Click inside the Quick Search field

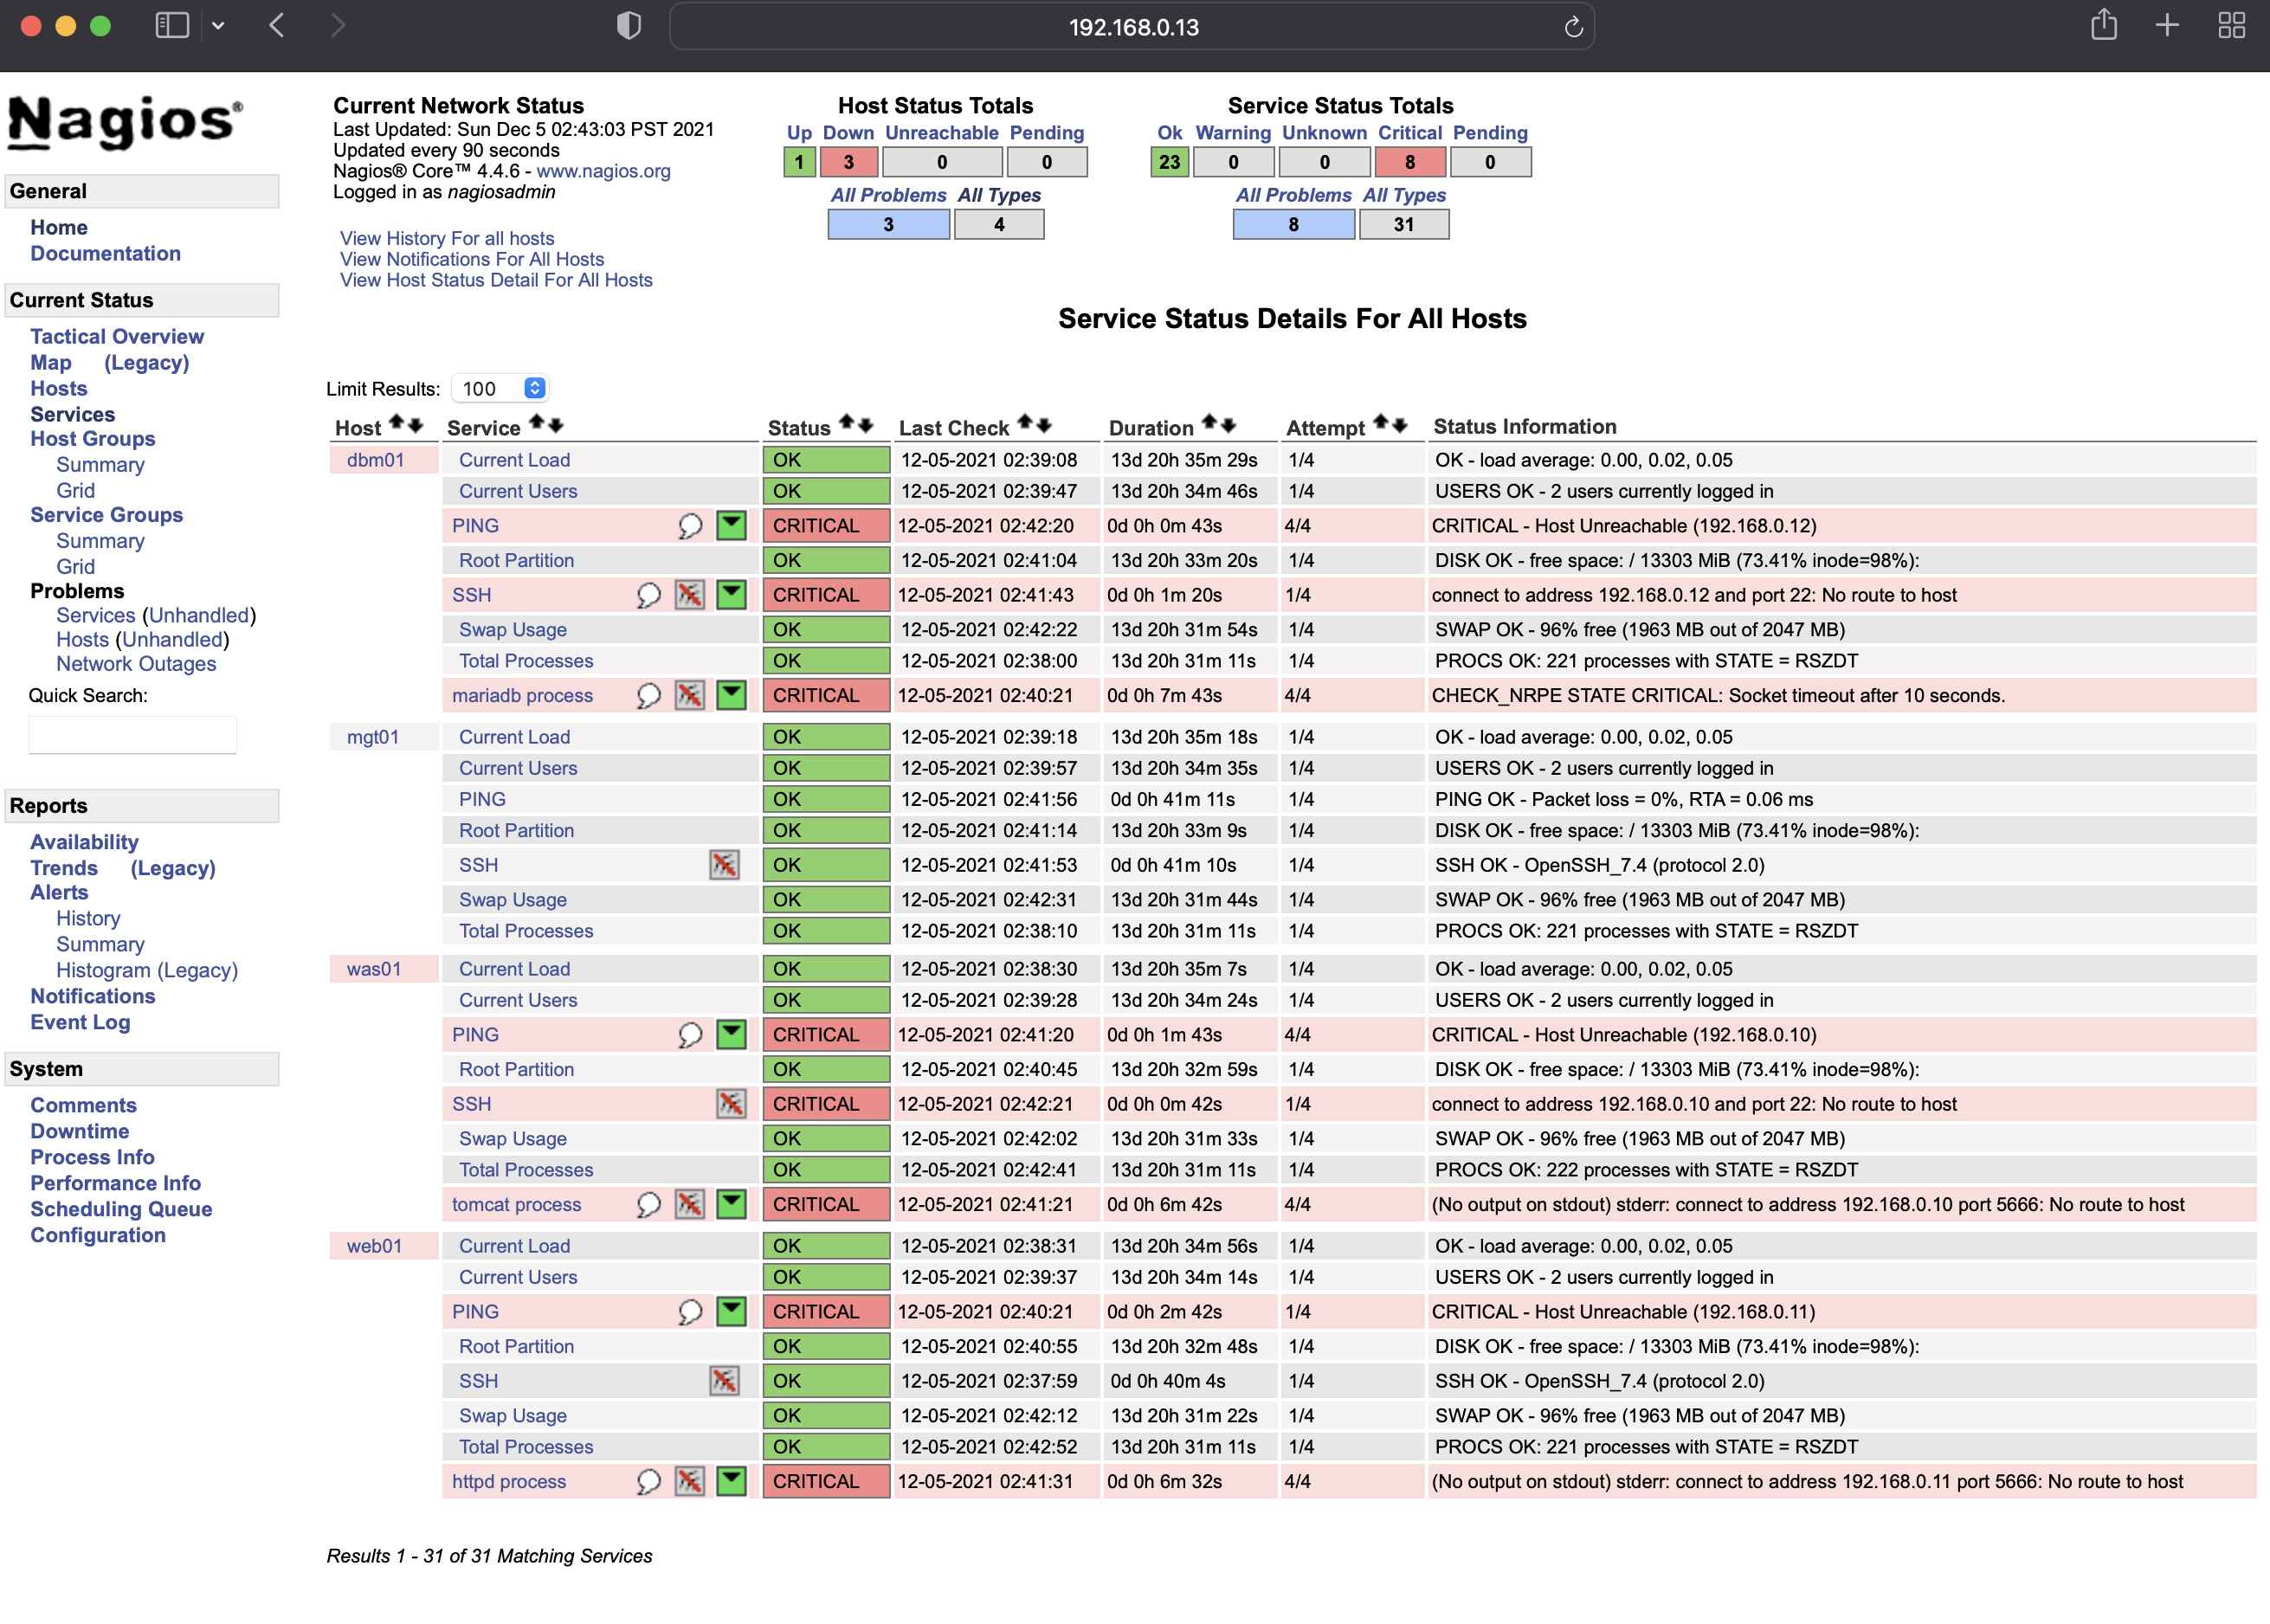click(x=133, y=735)
